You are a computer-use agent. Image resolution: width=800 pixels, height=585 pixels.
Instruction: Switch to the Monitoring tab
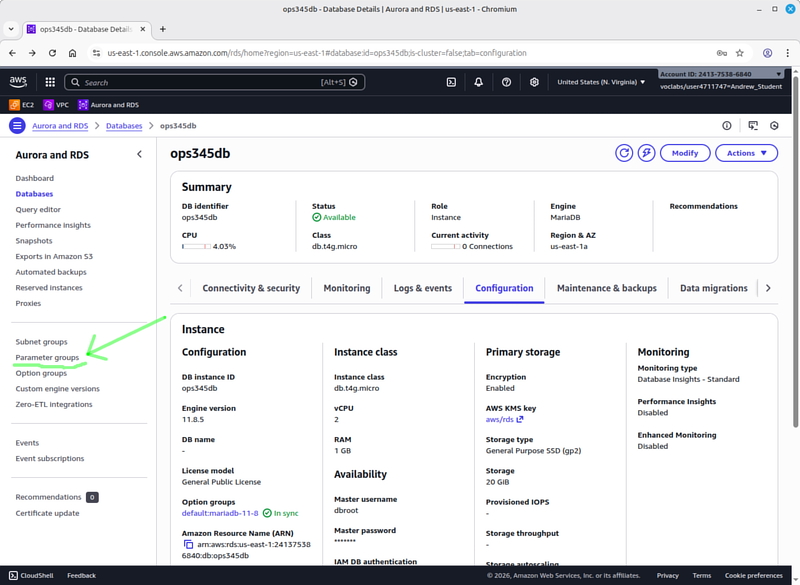tap(347, 288)
